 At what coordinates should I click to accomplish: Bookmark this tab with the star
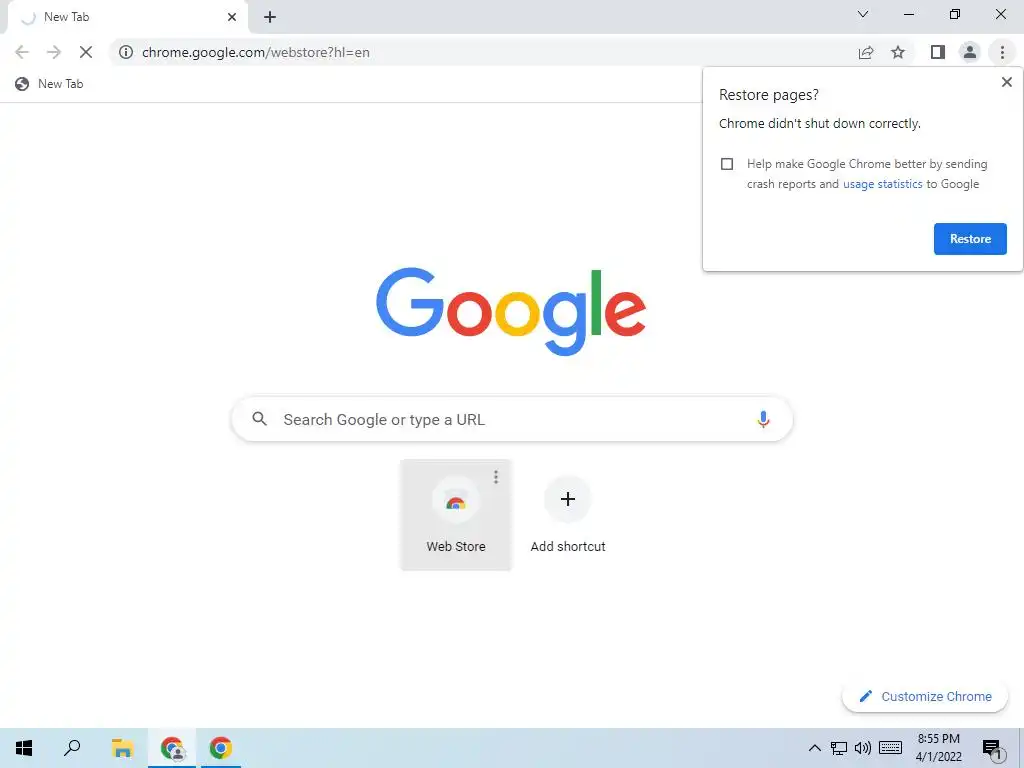[898, 52]
